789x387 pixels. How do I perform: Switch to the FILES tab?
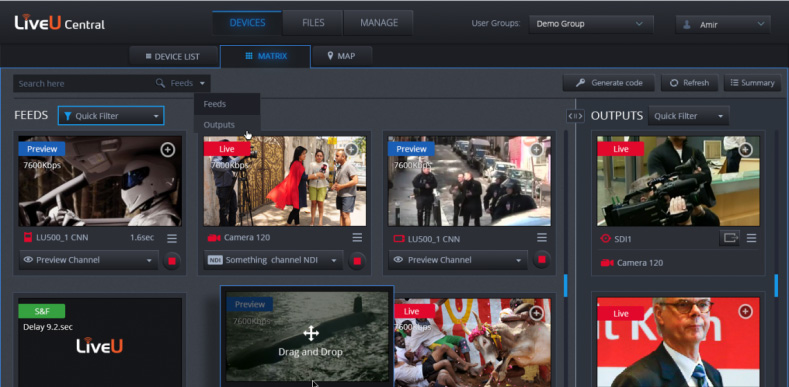click(313, 23)
